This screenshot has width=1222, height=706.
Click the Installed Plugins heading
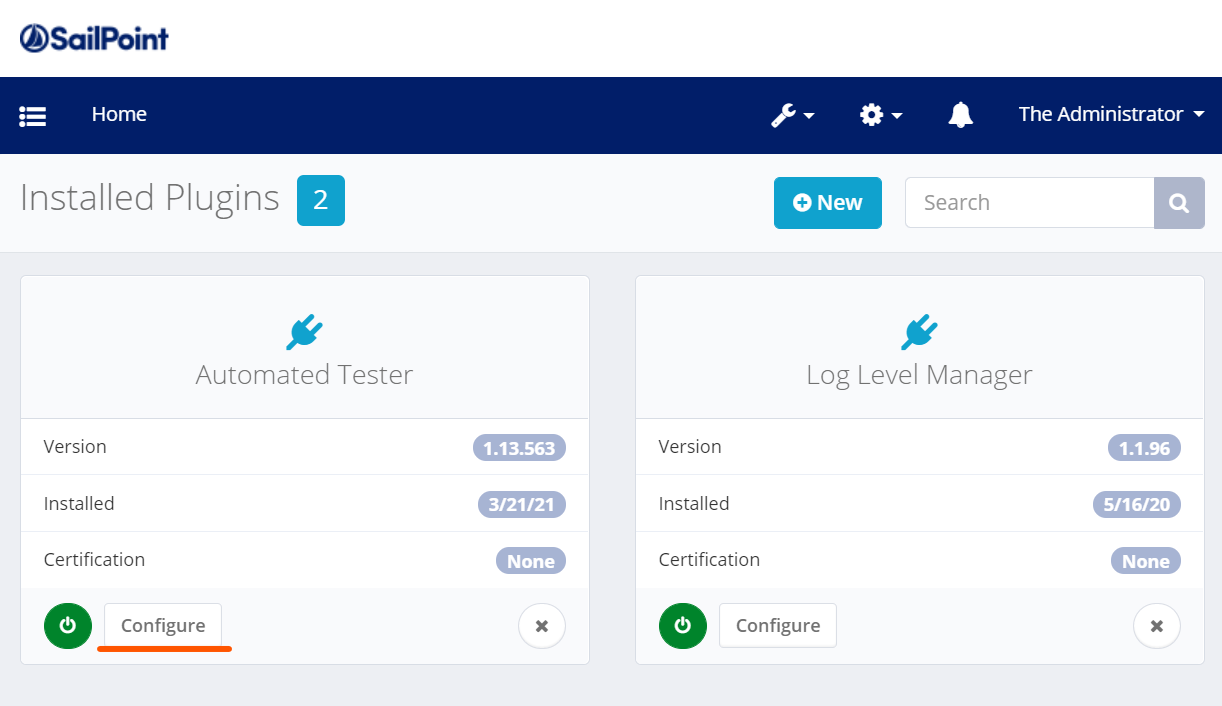[150, 198]
